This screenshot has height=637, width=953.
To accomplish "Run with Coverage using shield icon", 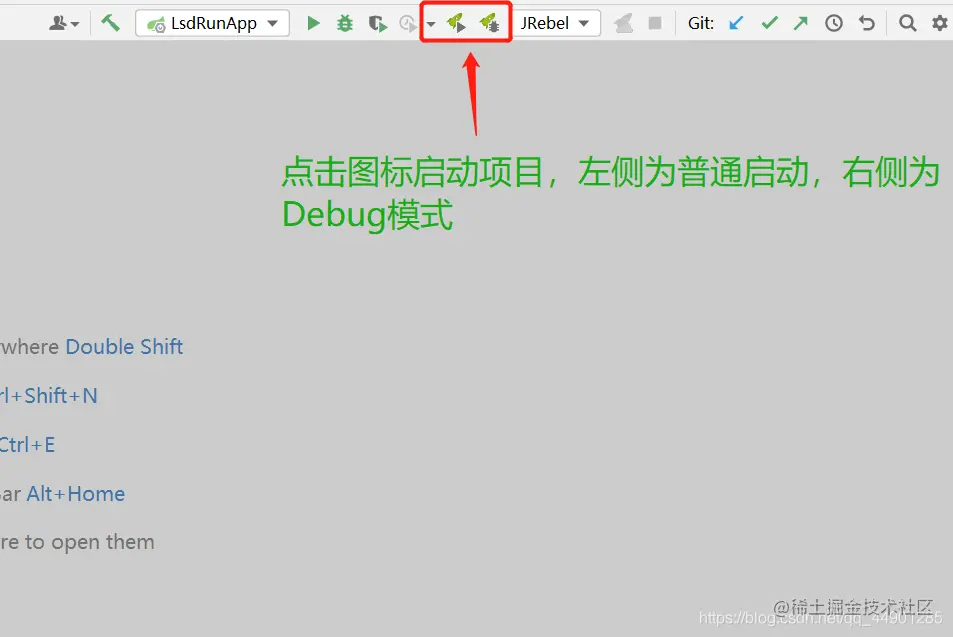I will pos(377,22).
